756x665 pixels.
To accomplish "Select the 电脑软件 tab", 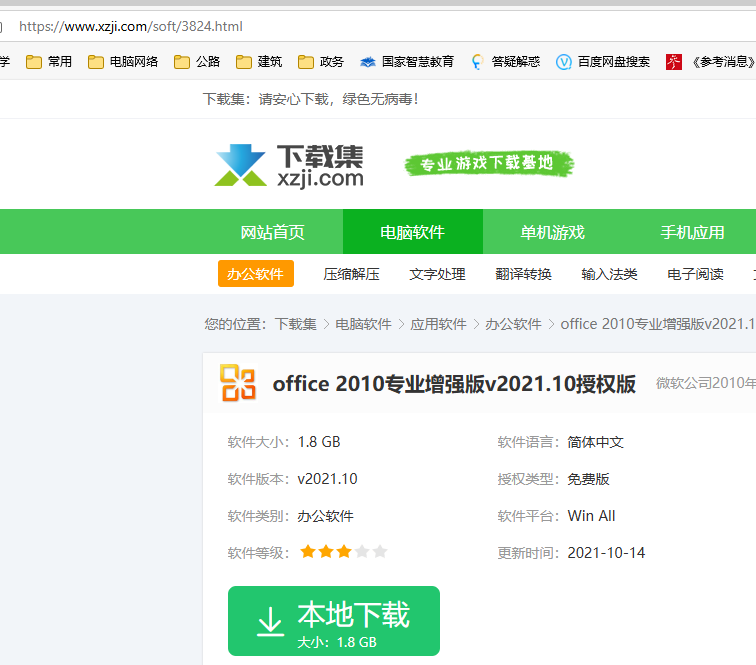I will [413, 232].
